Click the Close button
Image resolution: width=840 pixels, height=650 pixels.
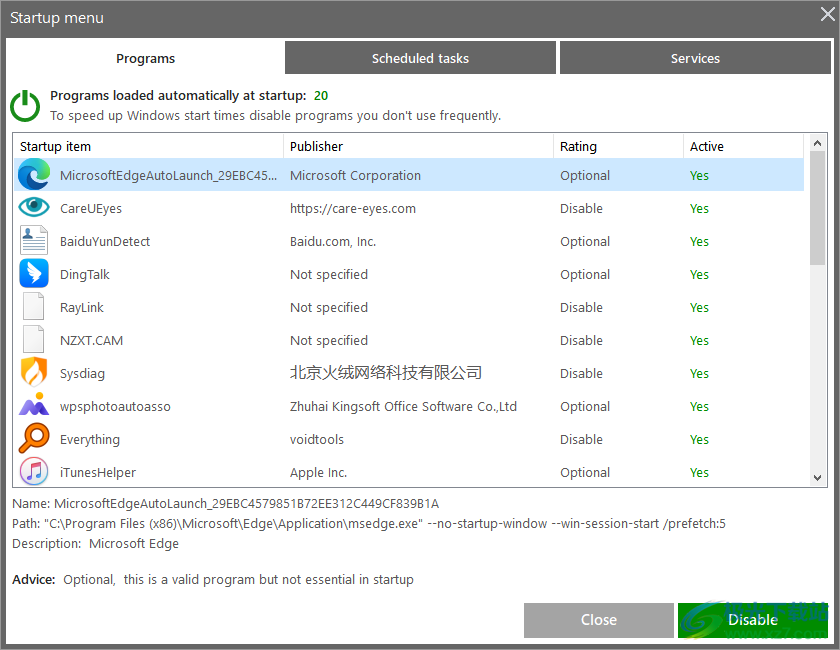tap(598, 620)
